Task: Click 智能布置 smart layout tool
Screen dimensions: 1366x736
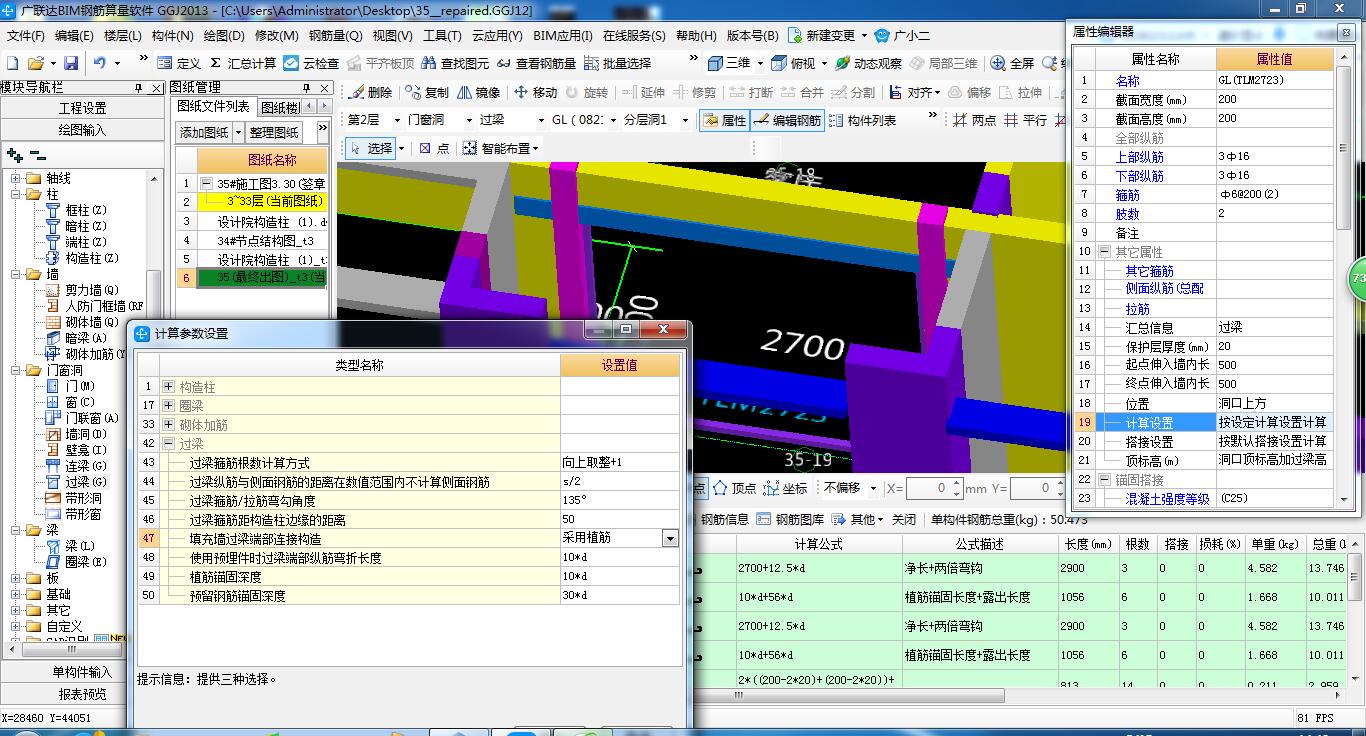Action: pos(498,148)
